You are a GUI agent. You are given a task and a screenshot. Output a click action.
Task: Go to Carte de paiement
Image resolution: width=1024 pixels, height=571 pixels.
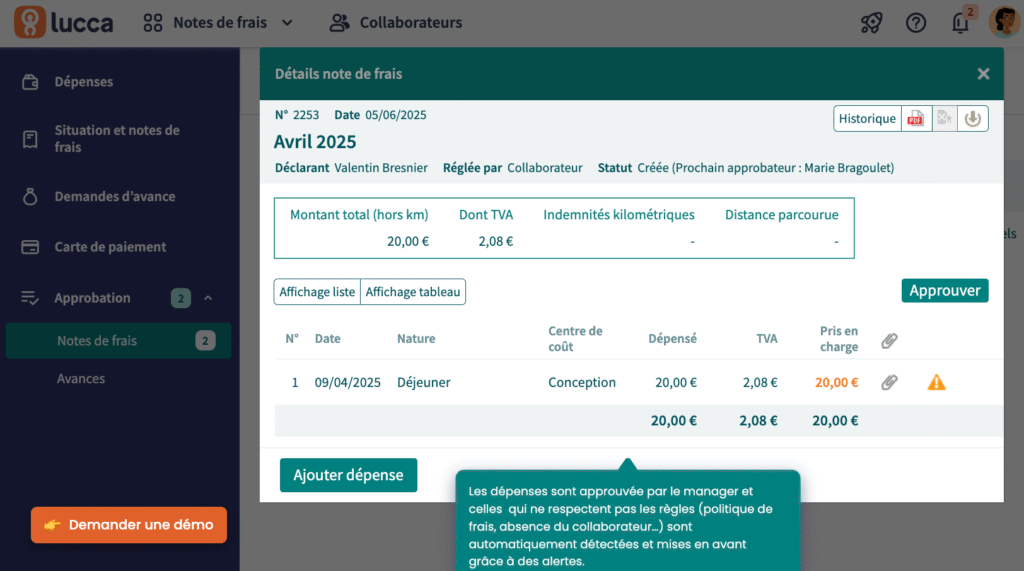pos(110,247)
